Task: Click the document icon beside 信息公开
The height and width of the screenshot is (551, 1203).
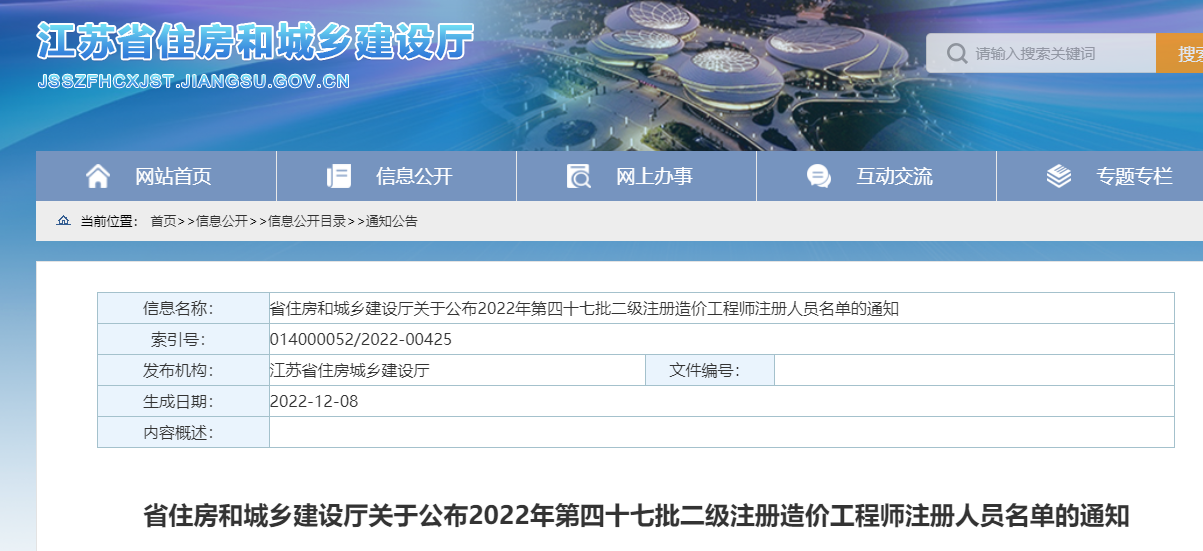Action: tap(339, 177)
